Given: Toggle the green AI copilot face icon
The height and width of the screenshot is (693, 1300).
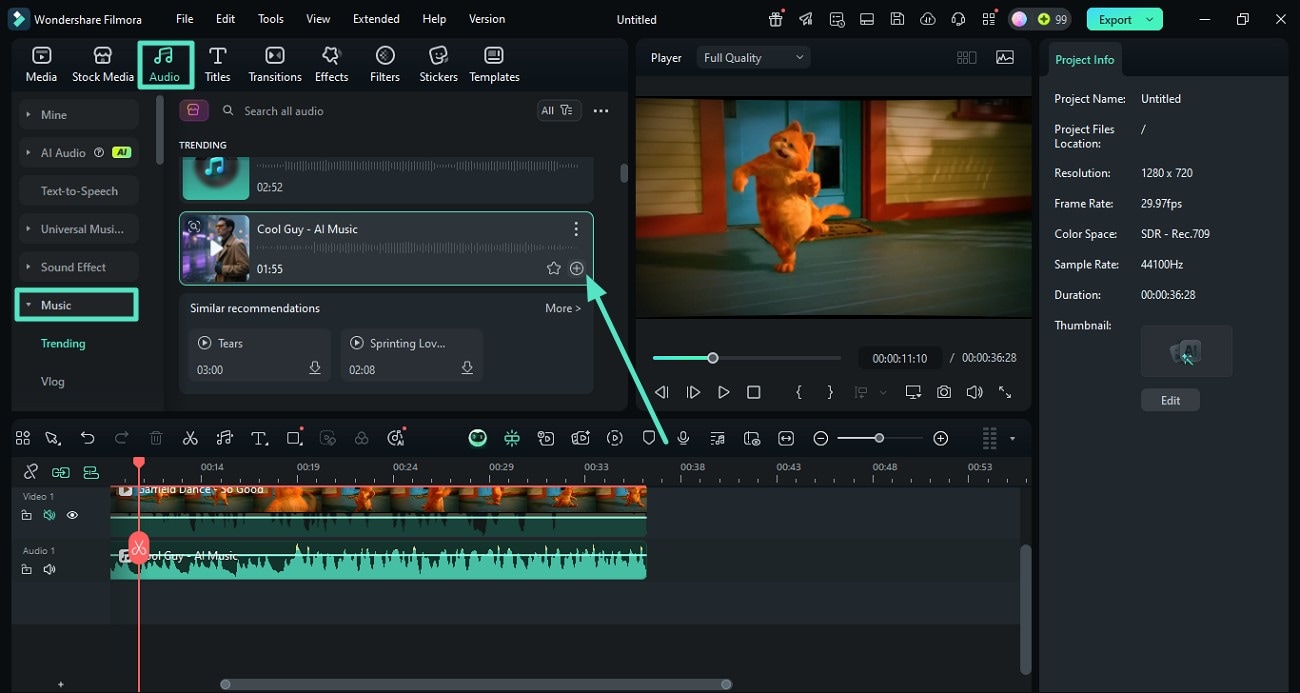Looking at the screenshot, I should tap(478, 438).
